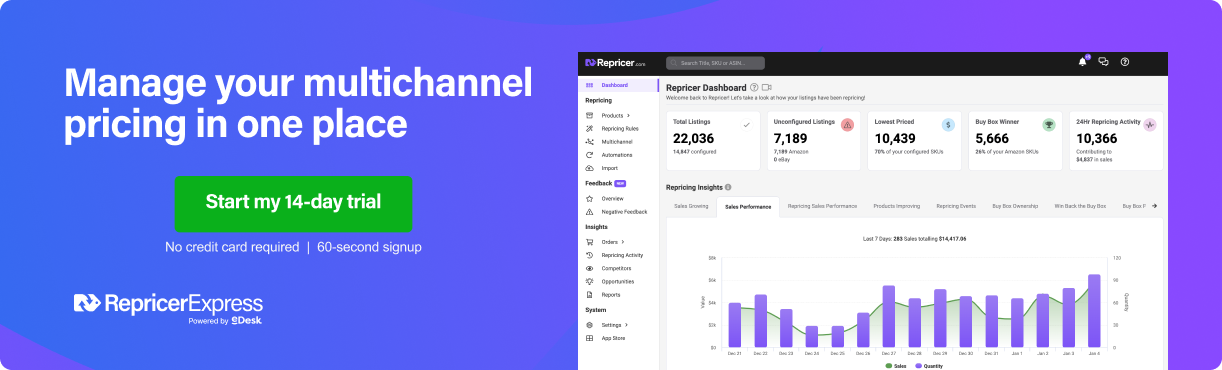Screen dimensions: 1222x370
Task: Click the 7,189 Unconfigured Listings value
Action: point(790,139)
